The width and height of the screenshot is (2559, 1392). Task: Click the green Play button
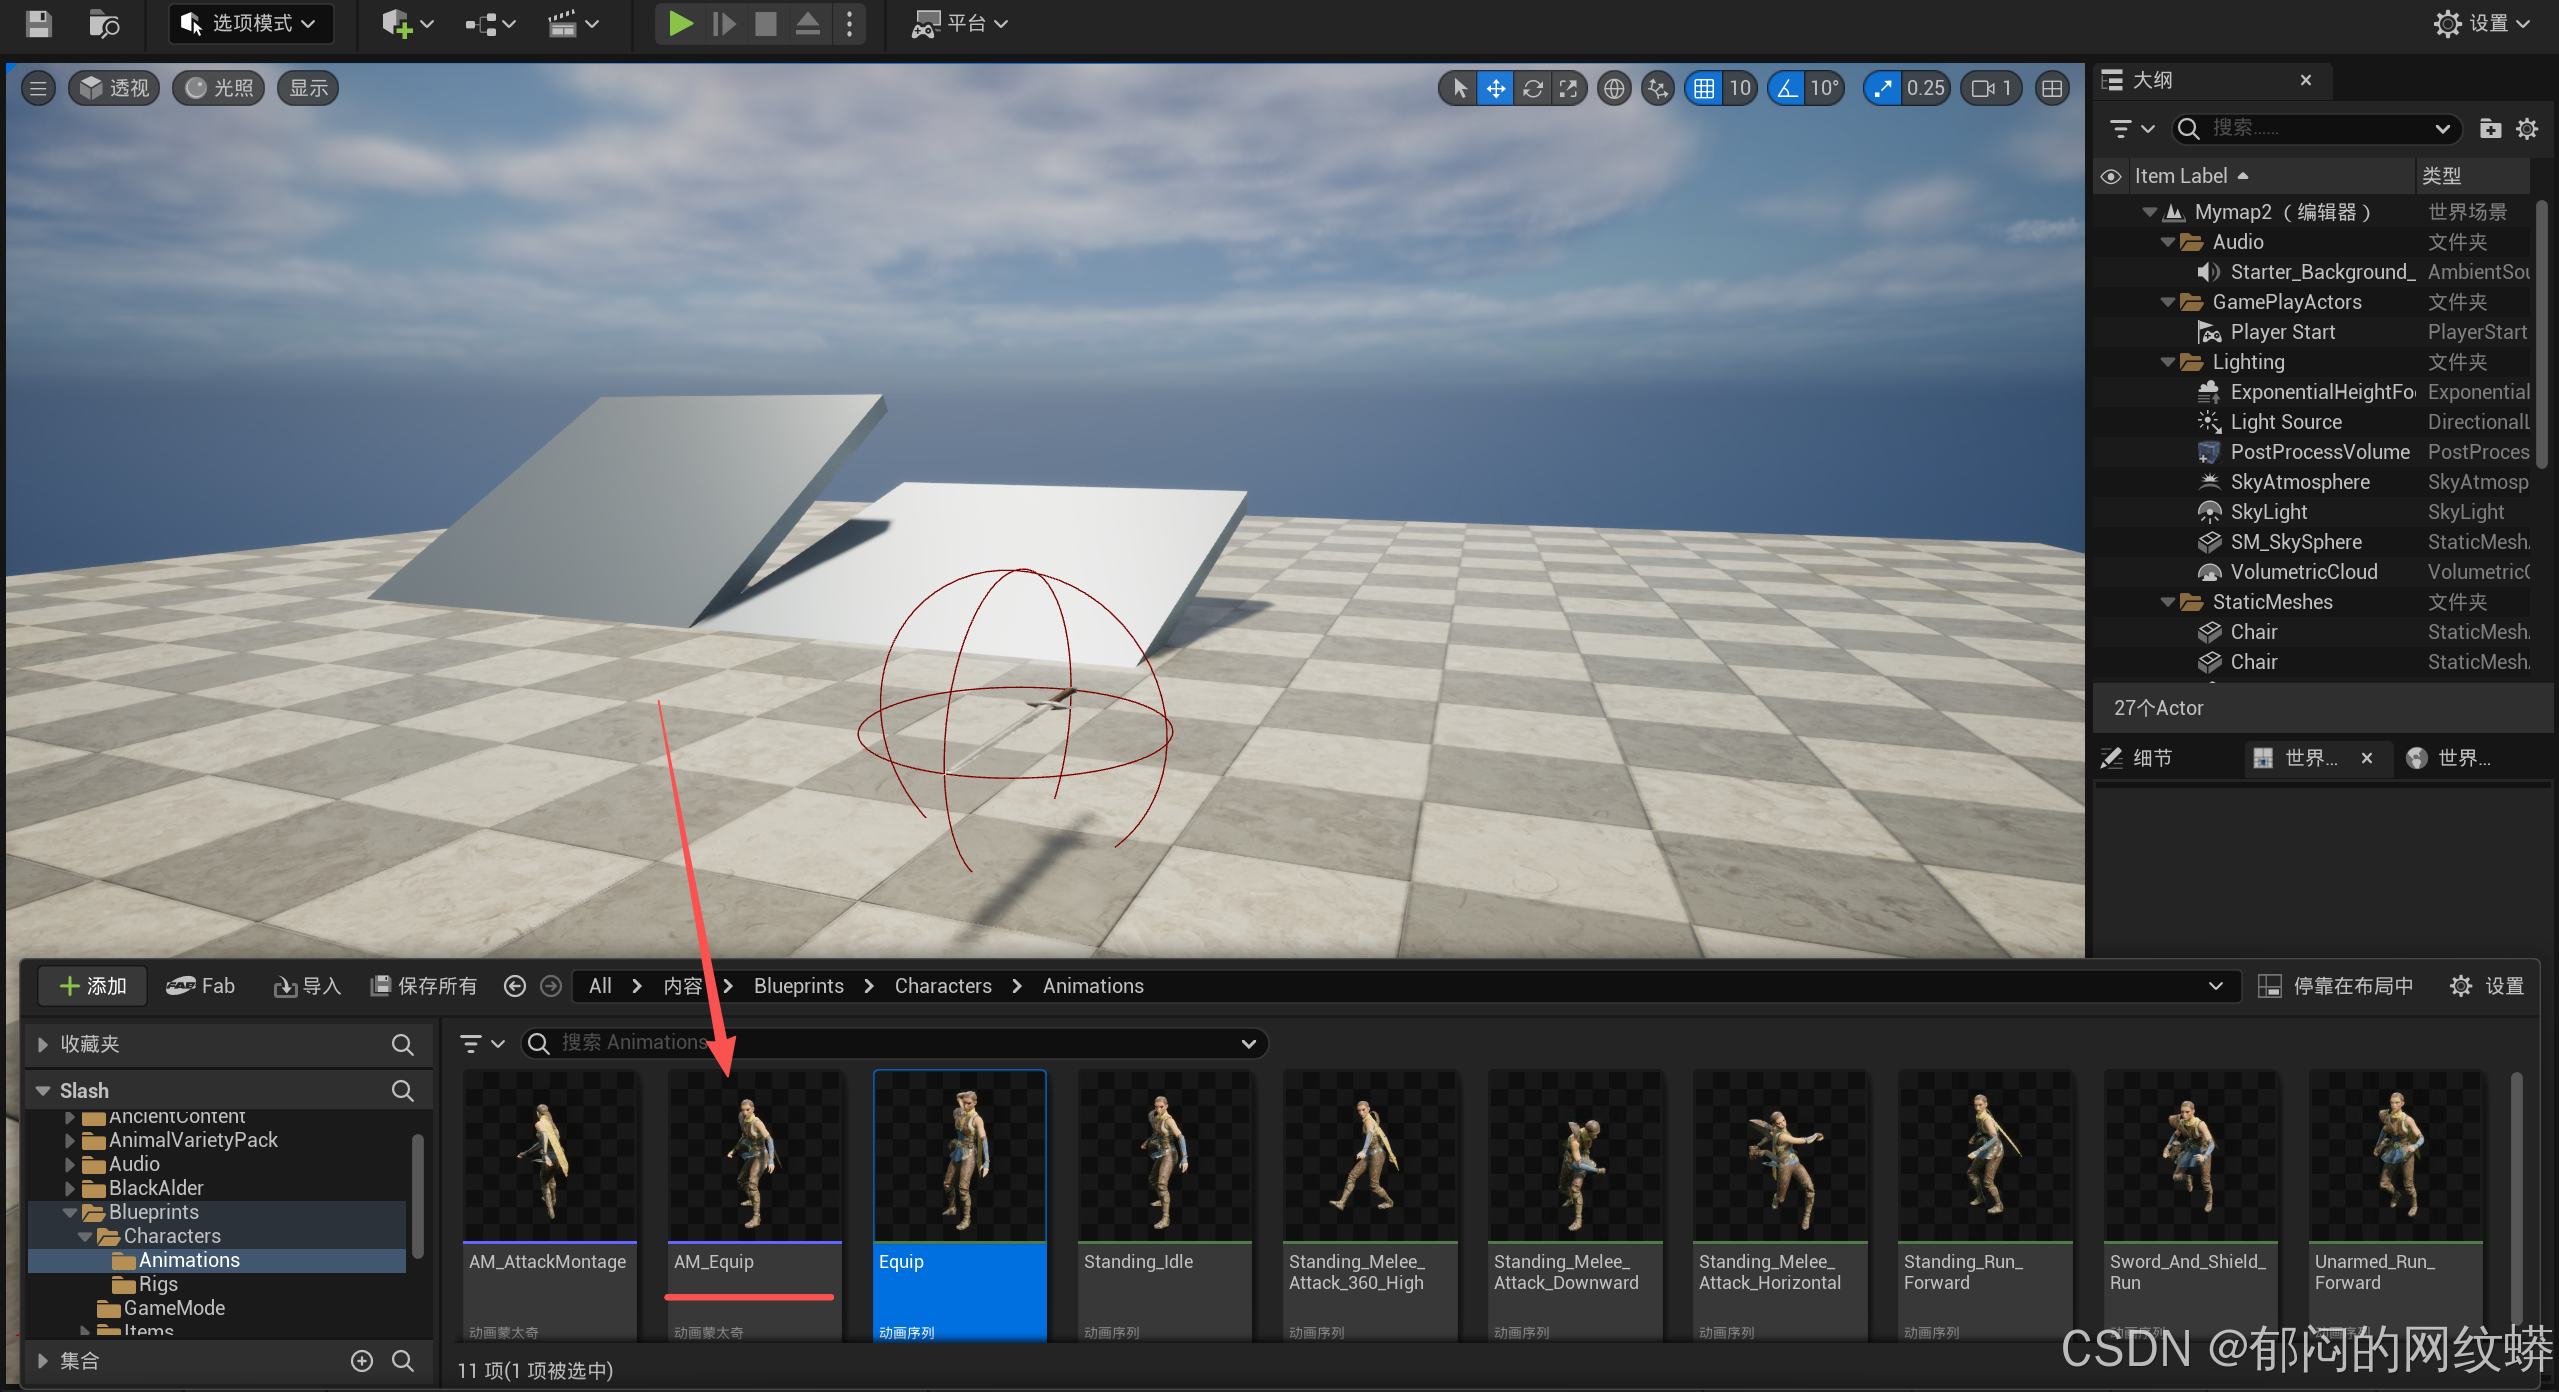[x=680, y=23]
